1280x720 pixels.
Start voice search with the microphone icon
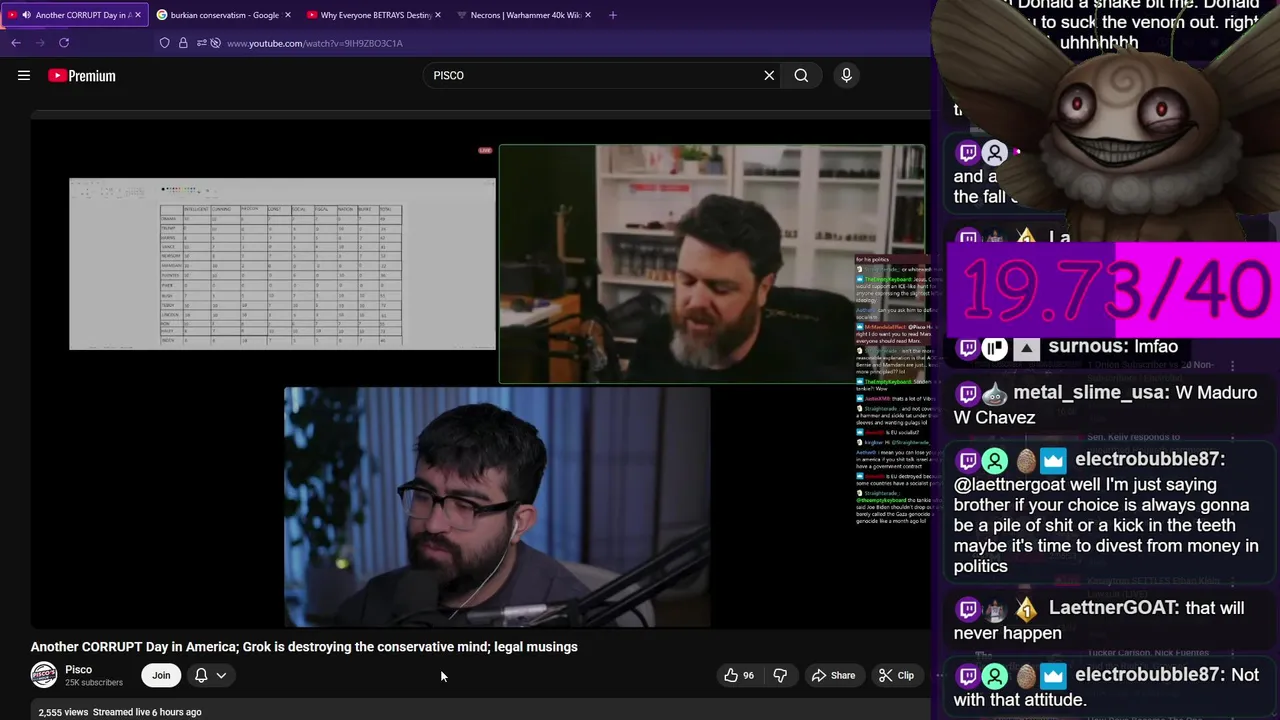click(x=846, y=75)
